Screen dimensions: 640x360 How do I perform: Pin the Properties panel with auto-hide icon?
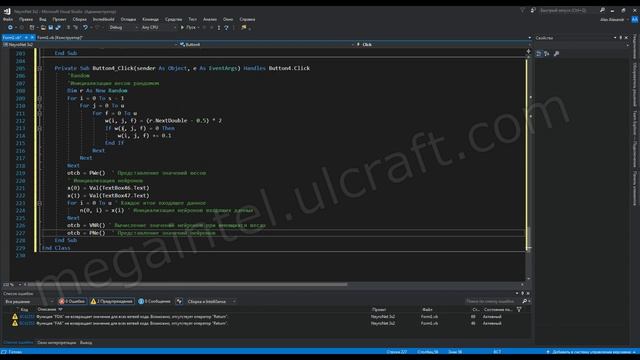coord(621,38)
